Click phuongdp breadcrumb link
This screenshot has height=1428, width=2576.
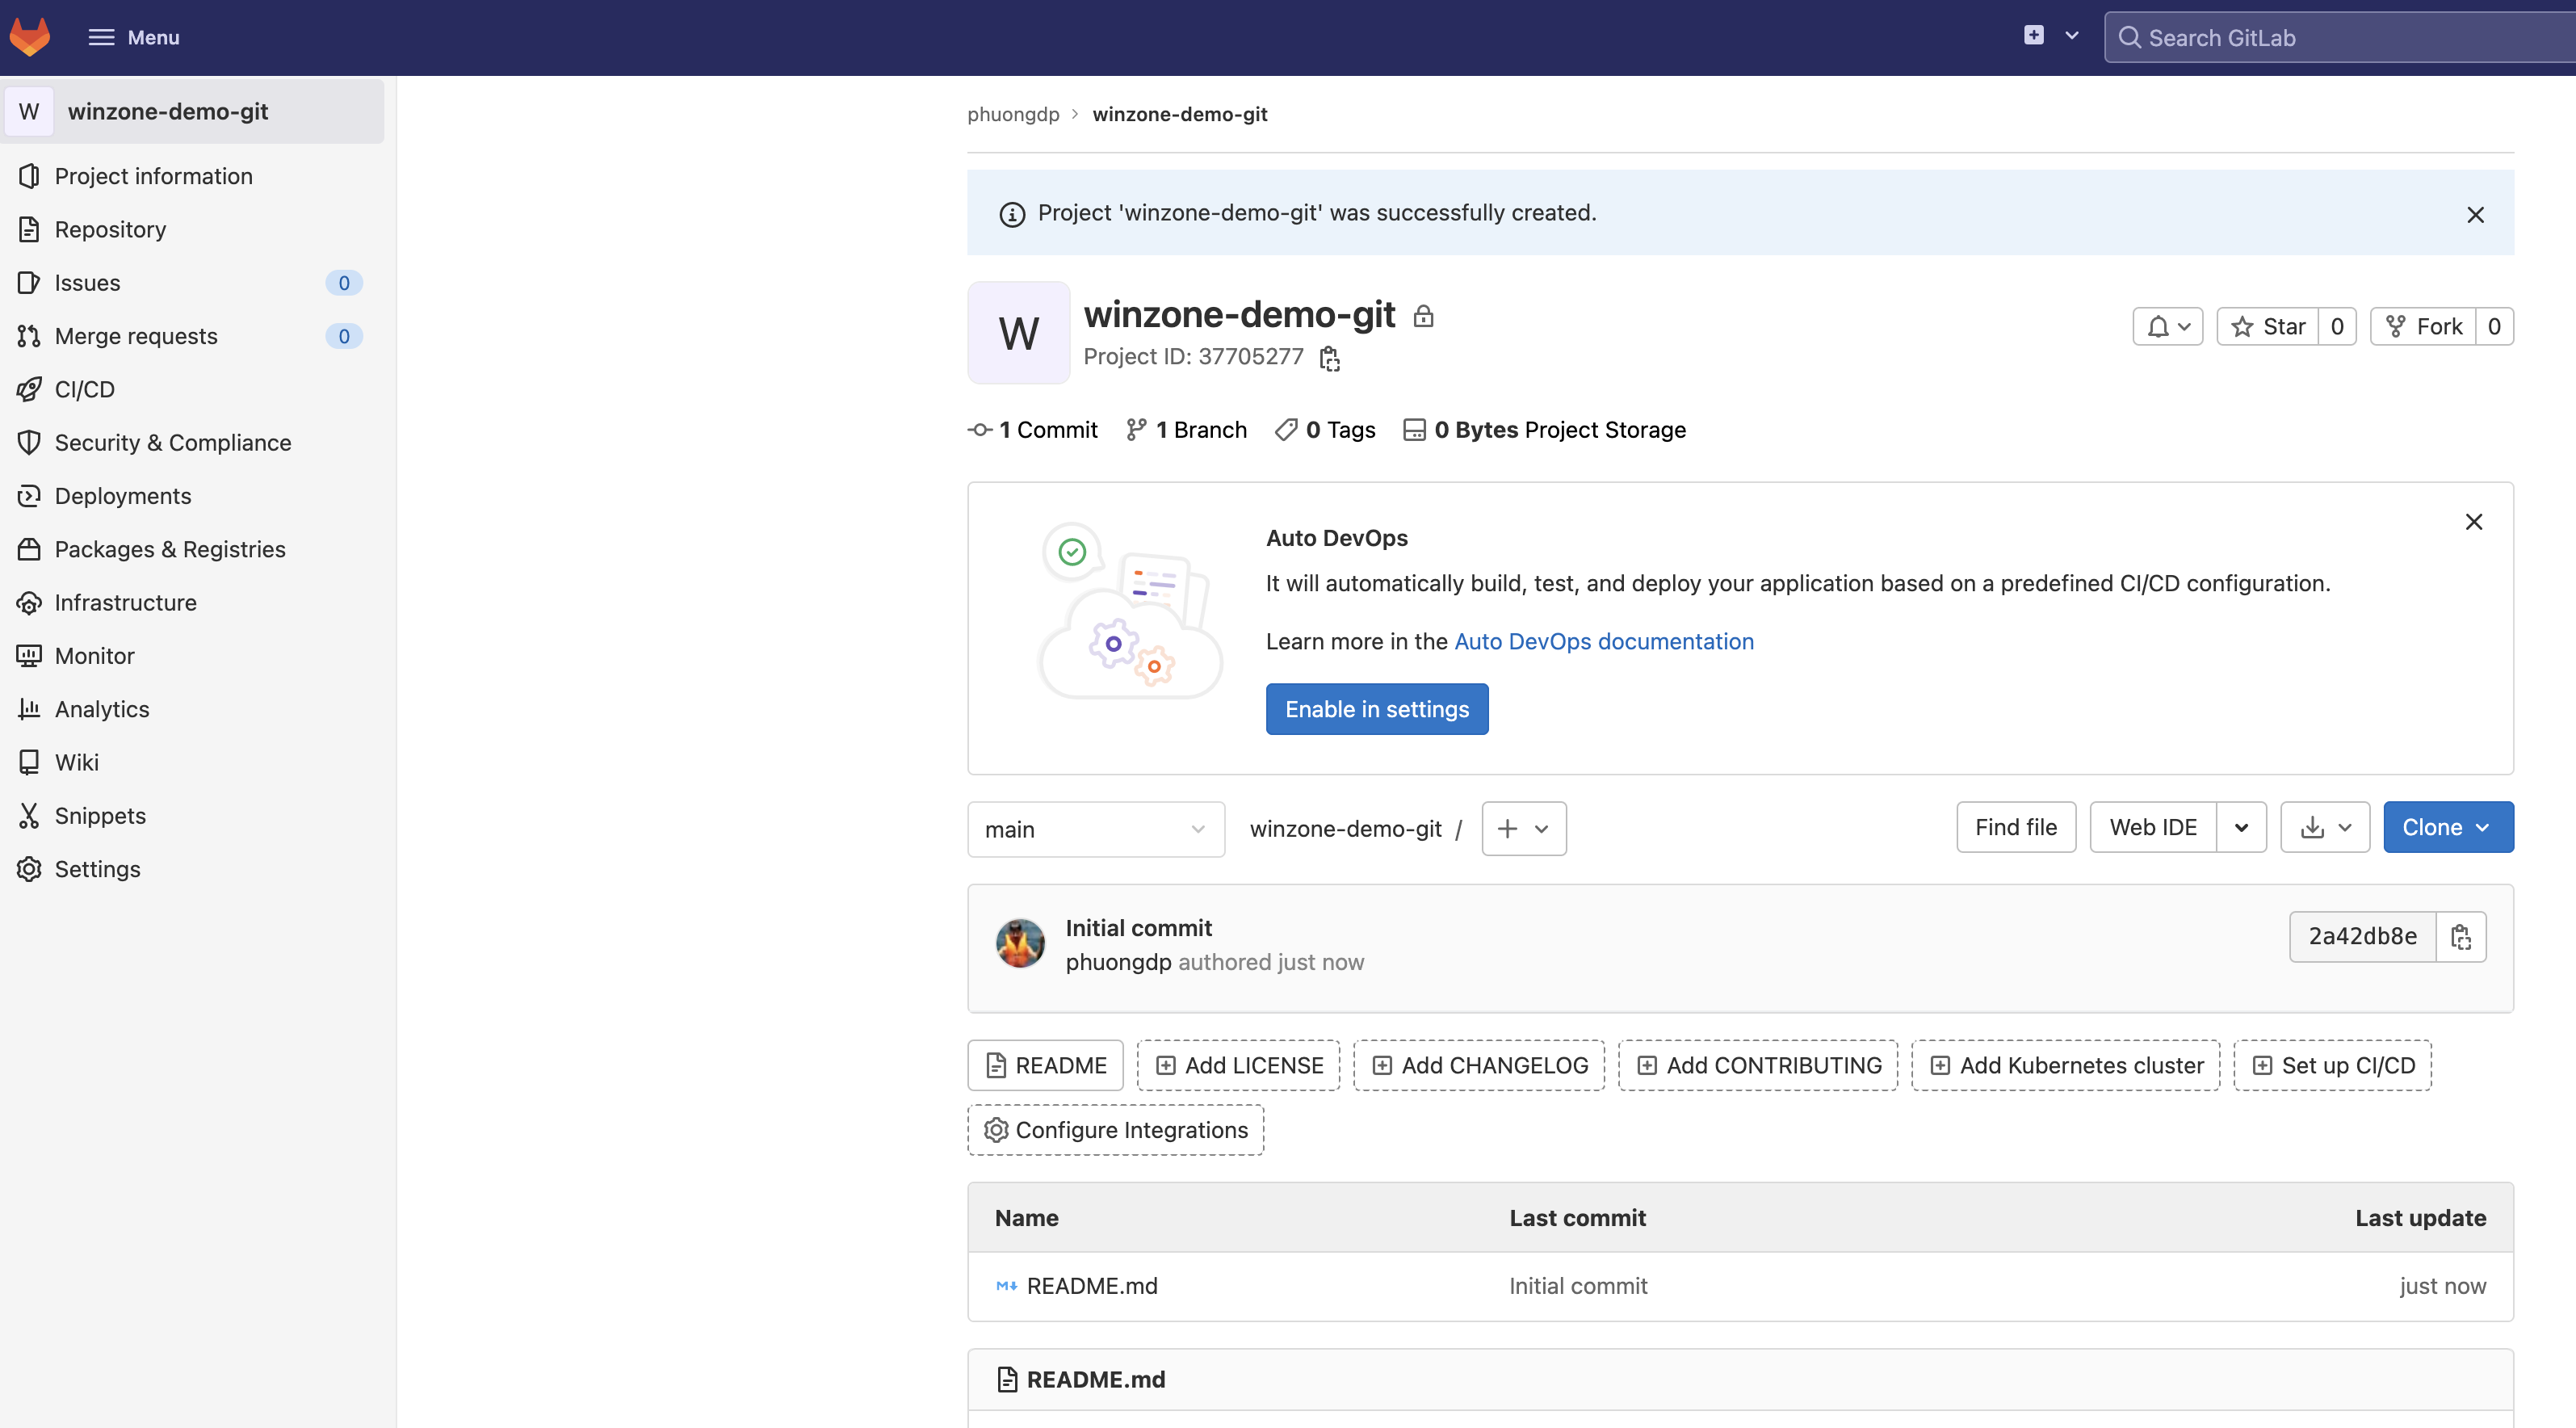pos(1013,114)
